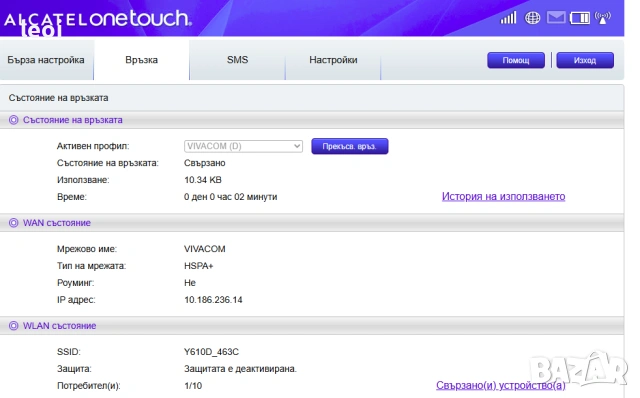
Task: Click the WLAN състояние heading text
Action: [60, 326]
